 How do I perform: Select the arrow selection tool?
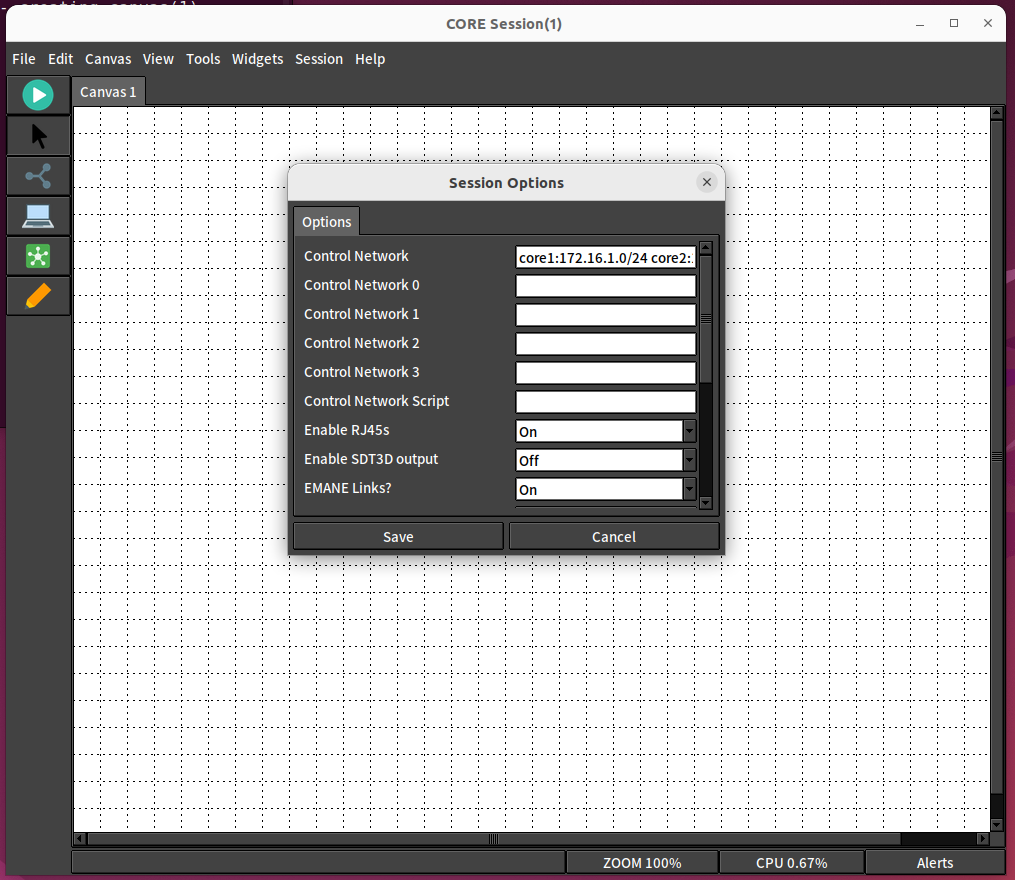[38, 135]
